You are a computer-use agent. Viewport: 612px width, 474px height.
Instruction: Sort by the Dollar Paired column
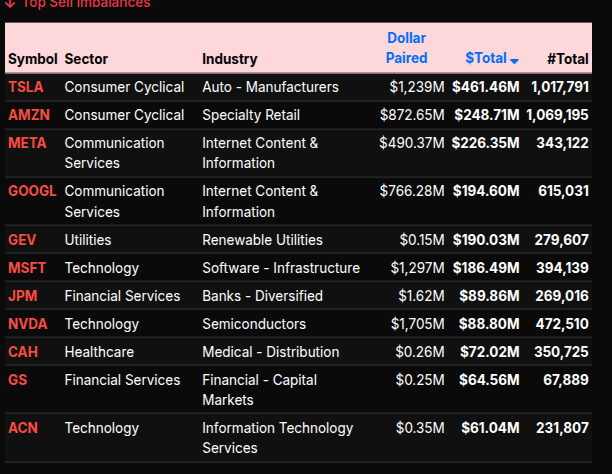point(406,48)
